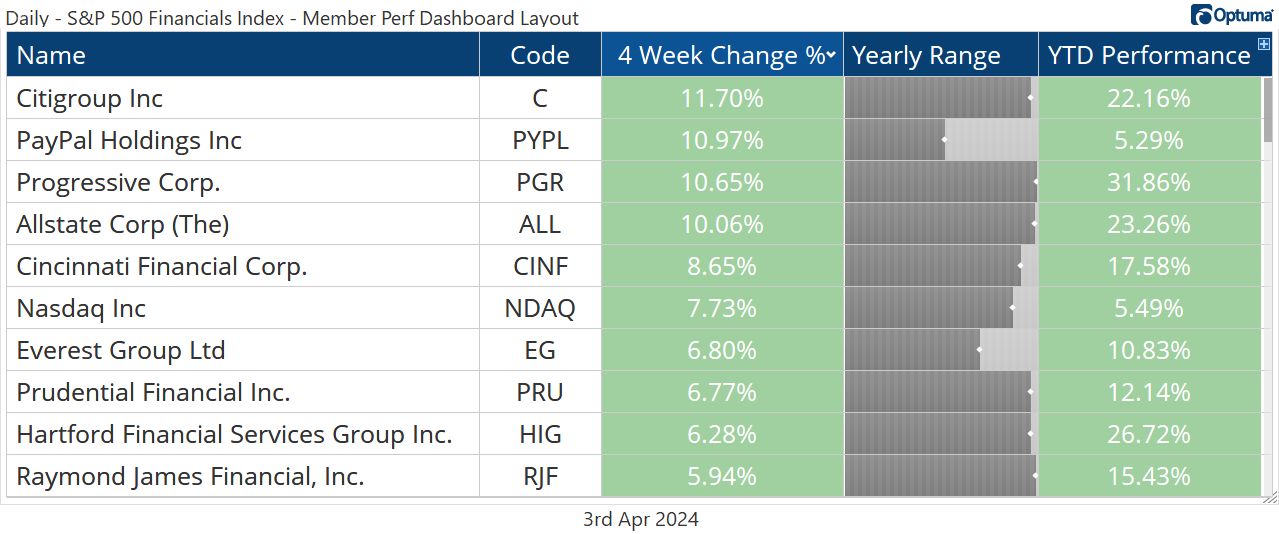Click the NDAQ code cell
Viewport: 1279px width, 534px height.
(x=540, y=309)
